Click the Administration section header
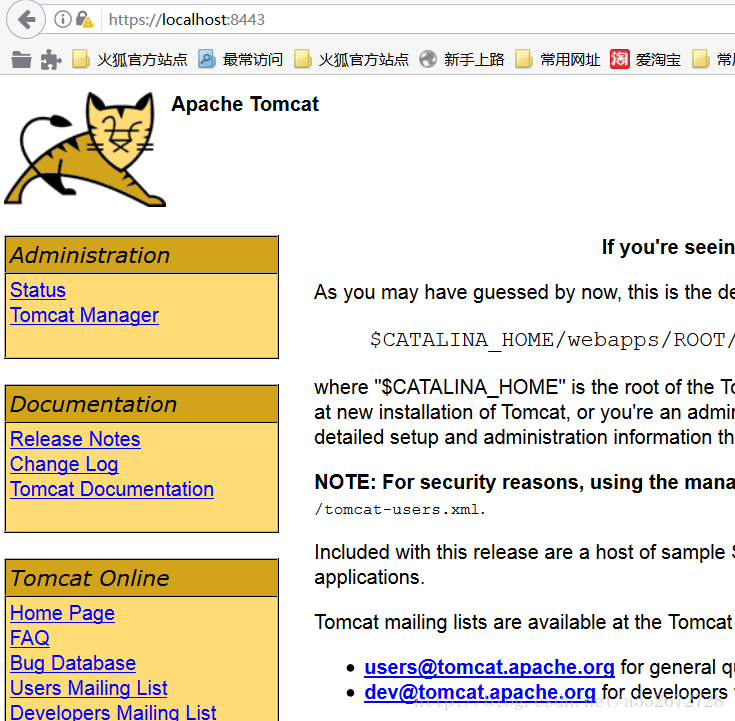Screen dimensions: 735x721 pos(142,255)
